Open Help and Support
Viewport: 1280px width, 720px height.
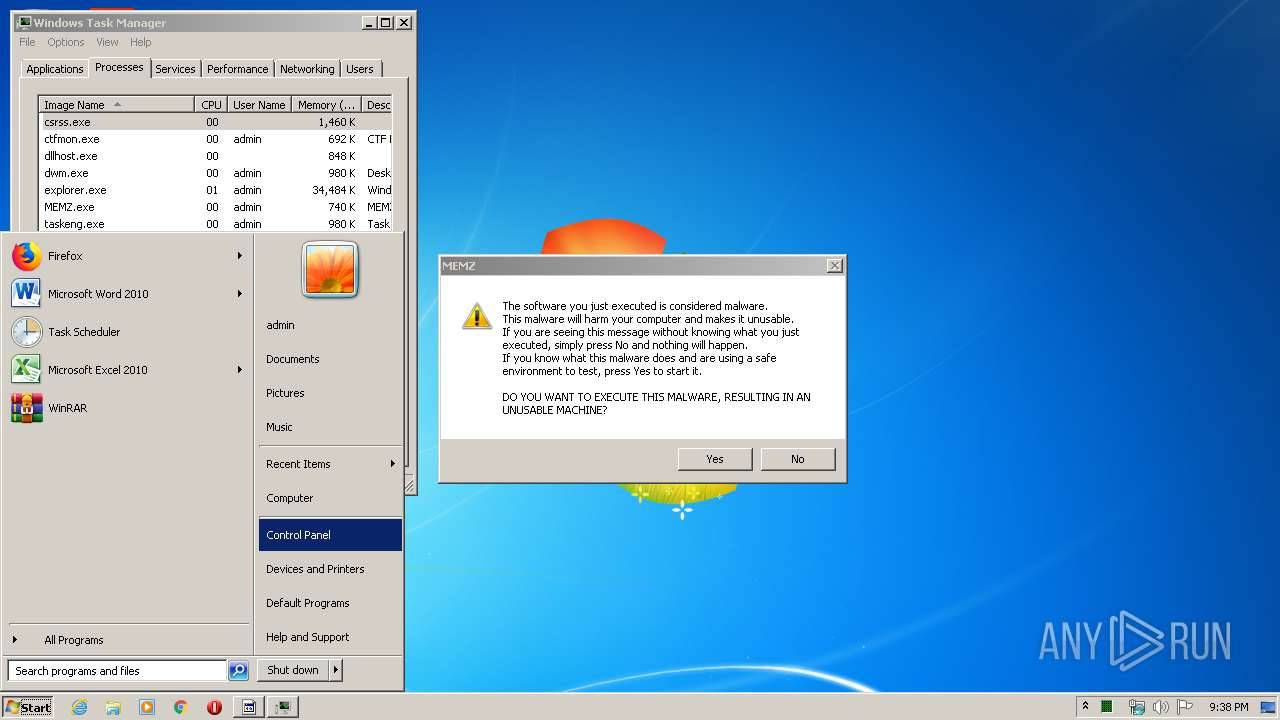(x=330, y=637)
